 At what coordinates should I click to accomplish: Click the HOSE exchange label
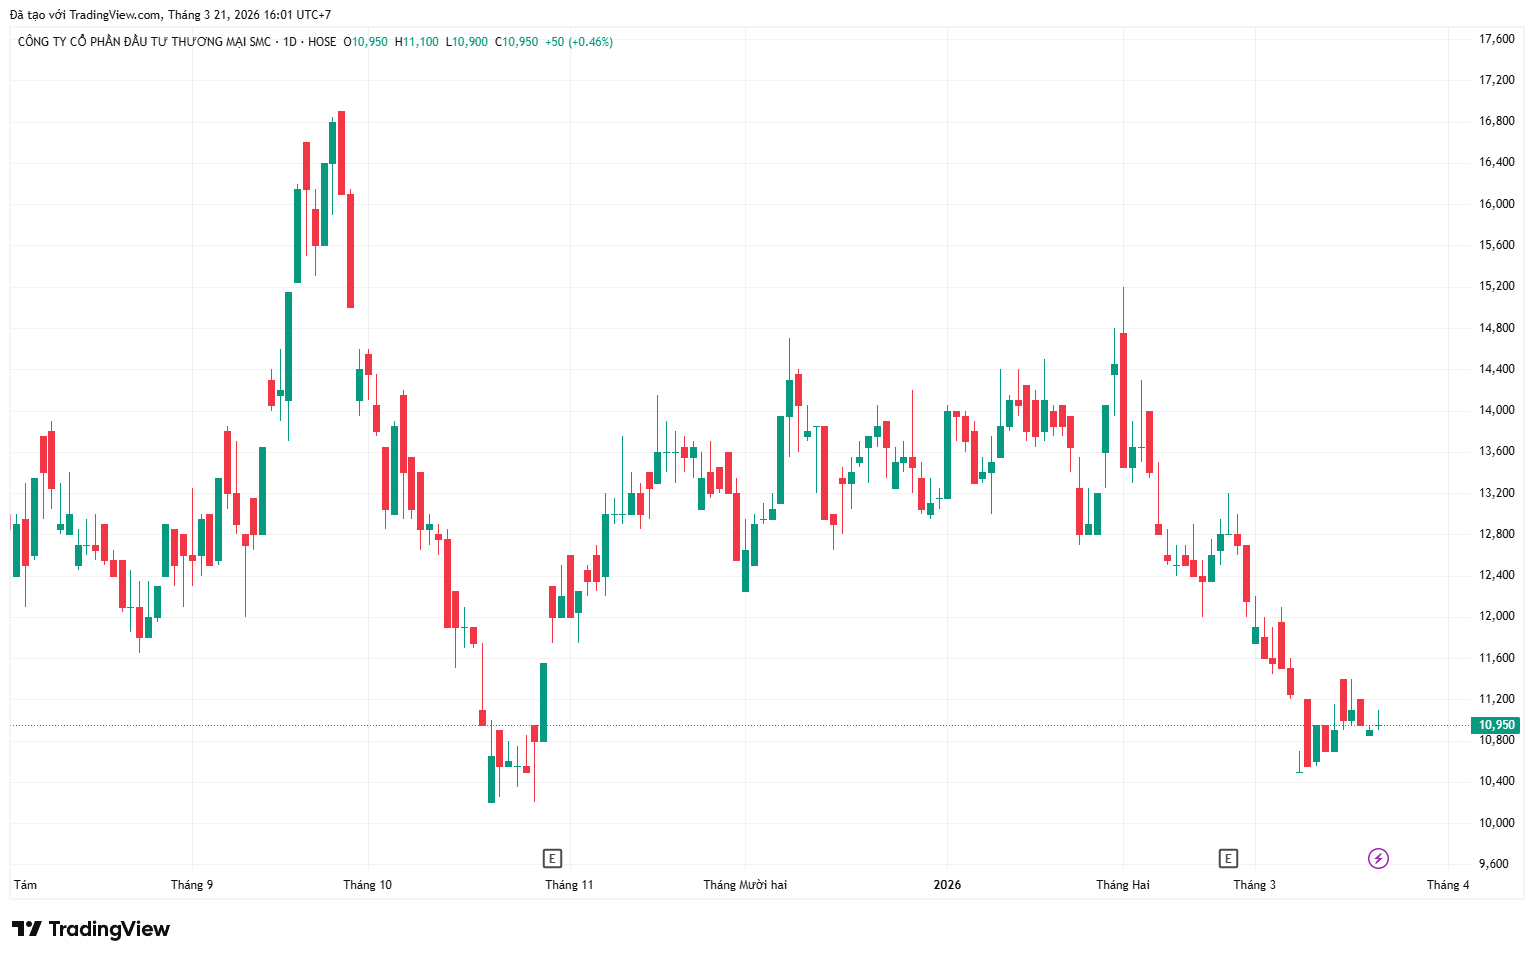coord(322,42)
